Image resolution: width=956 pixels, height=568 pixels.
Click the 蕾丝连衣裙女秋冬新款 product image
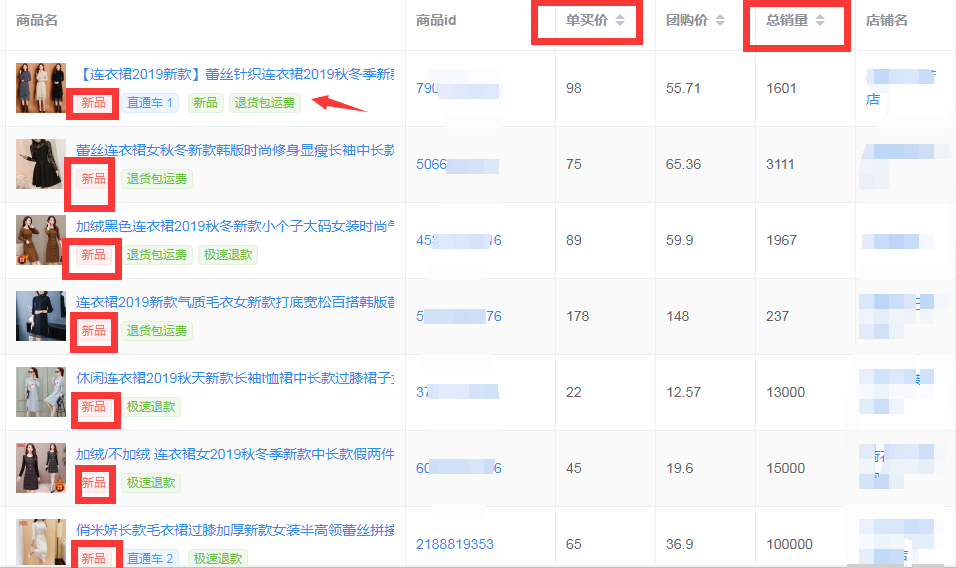[x=40, y=164]
